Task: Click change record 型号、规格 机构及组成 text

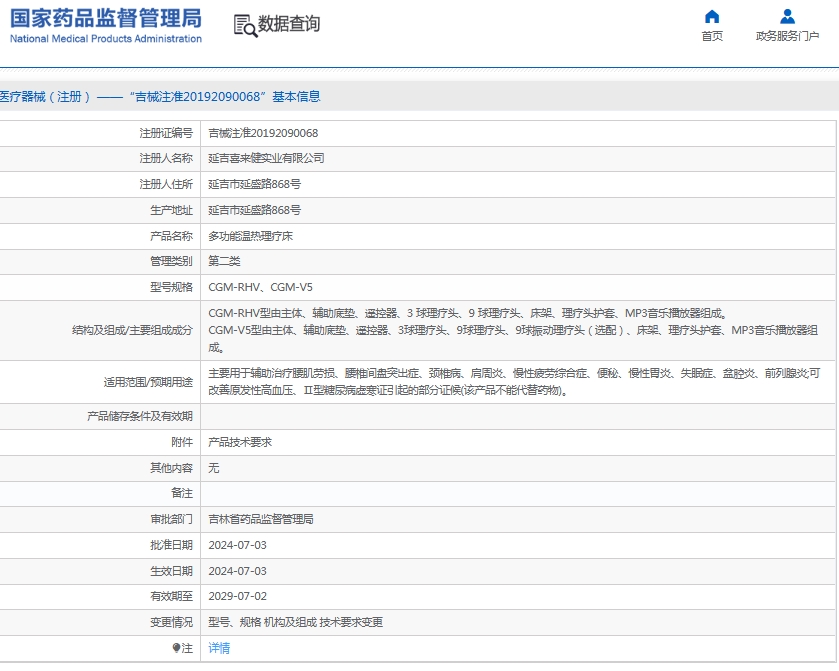Action: click(x=295, y=622)
